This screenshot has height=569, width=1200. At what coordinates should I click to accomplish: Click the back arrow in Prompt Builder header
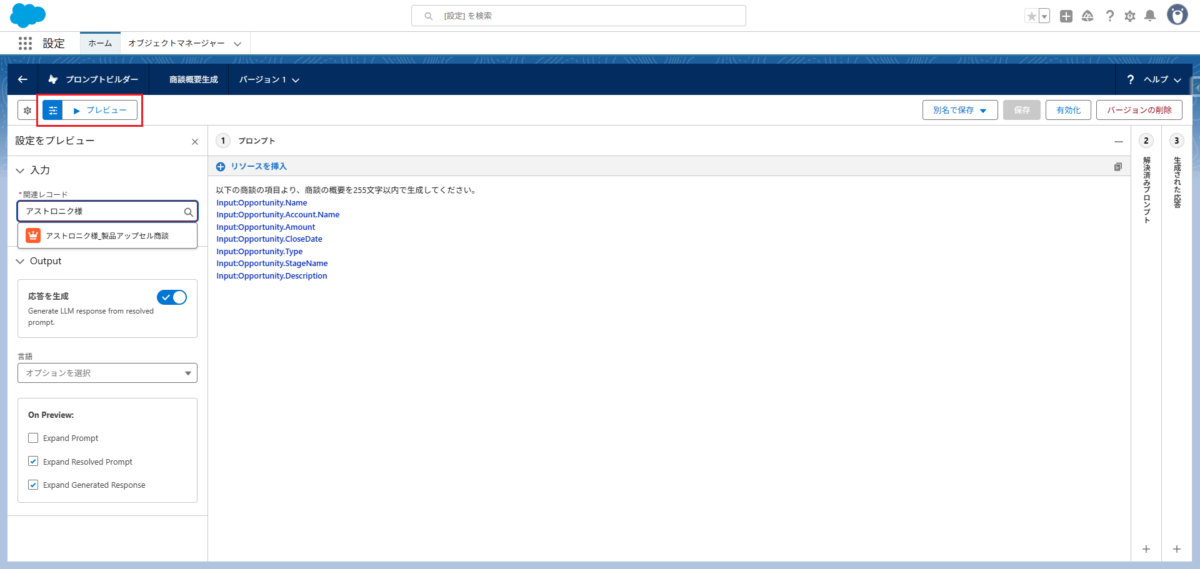(23, 79)
